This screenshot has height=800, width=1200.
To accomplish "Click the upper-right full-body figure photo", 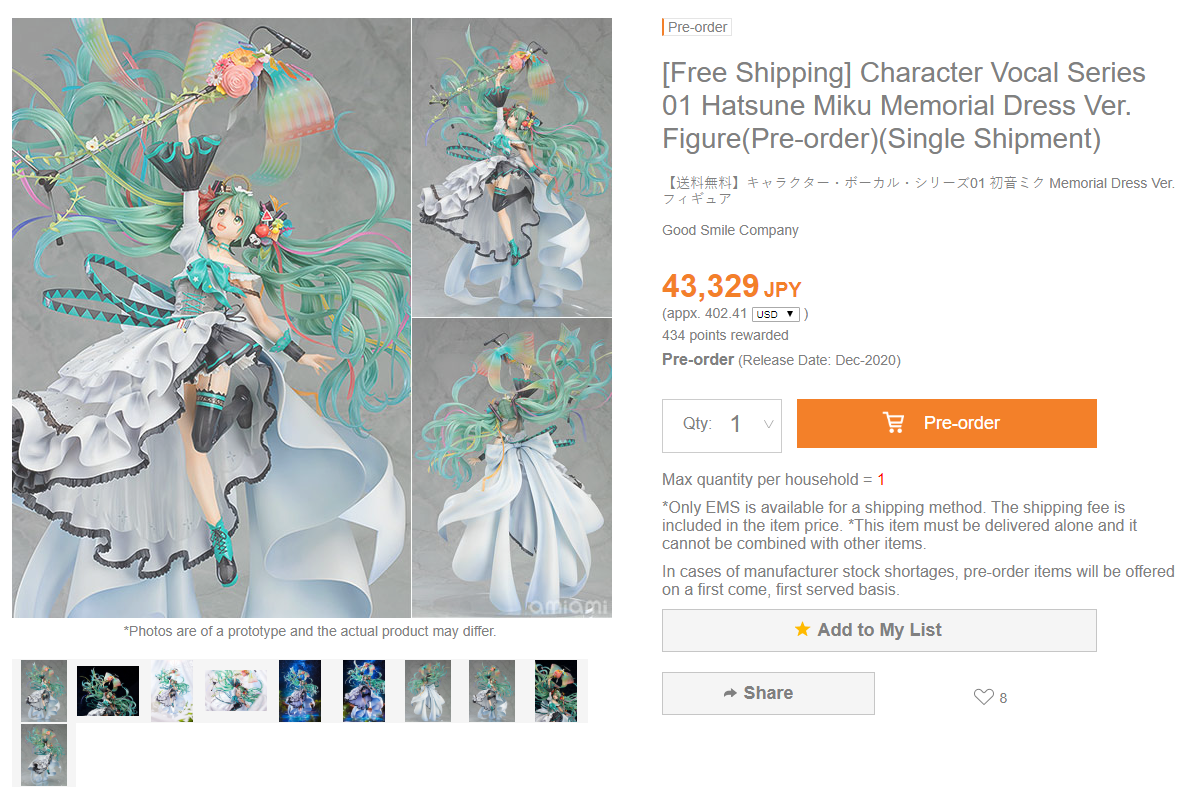I will (511, 167).
